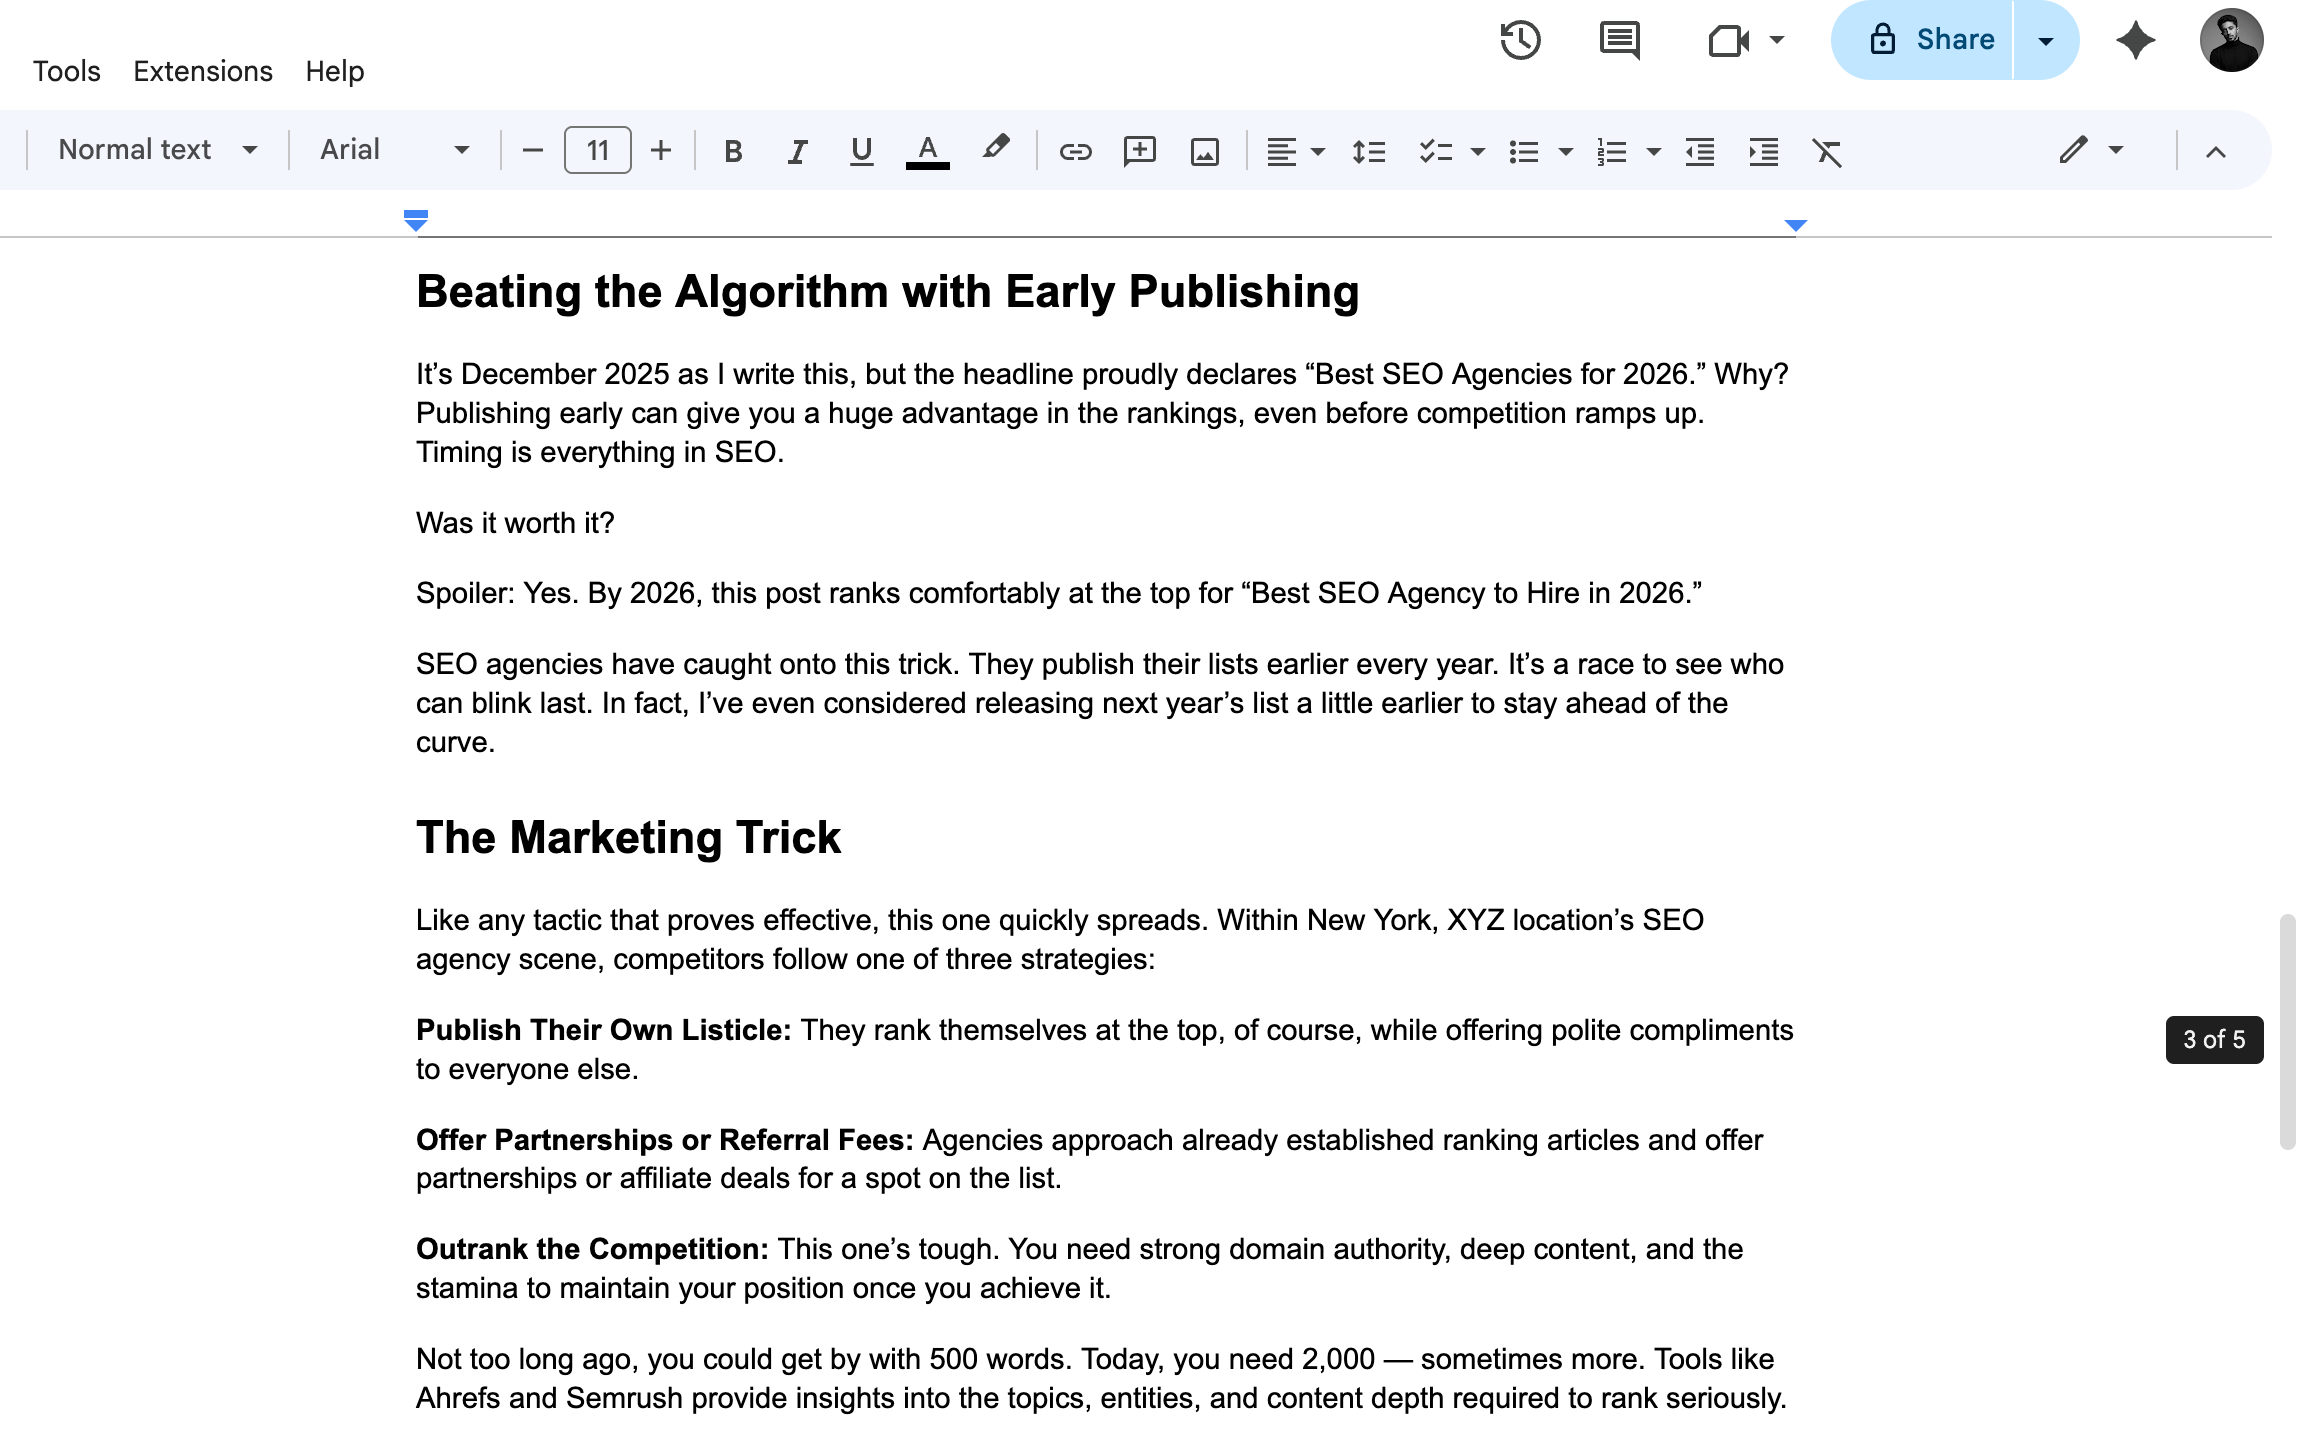Toggle underline formatting

point(861,151)
